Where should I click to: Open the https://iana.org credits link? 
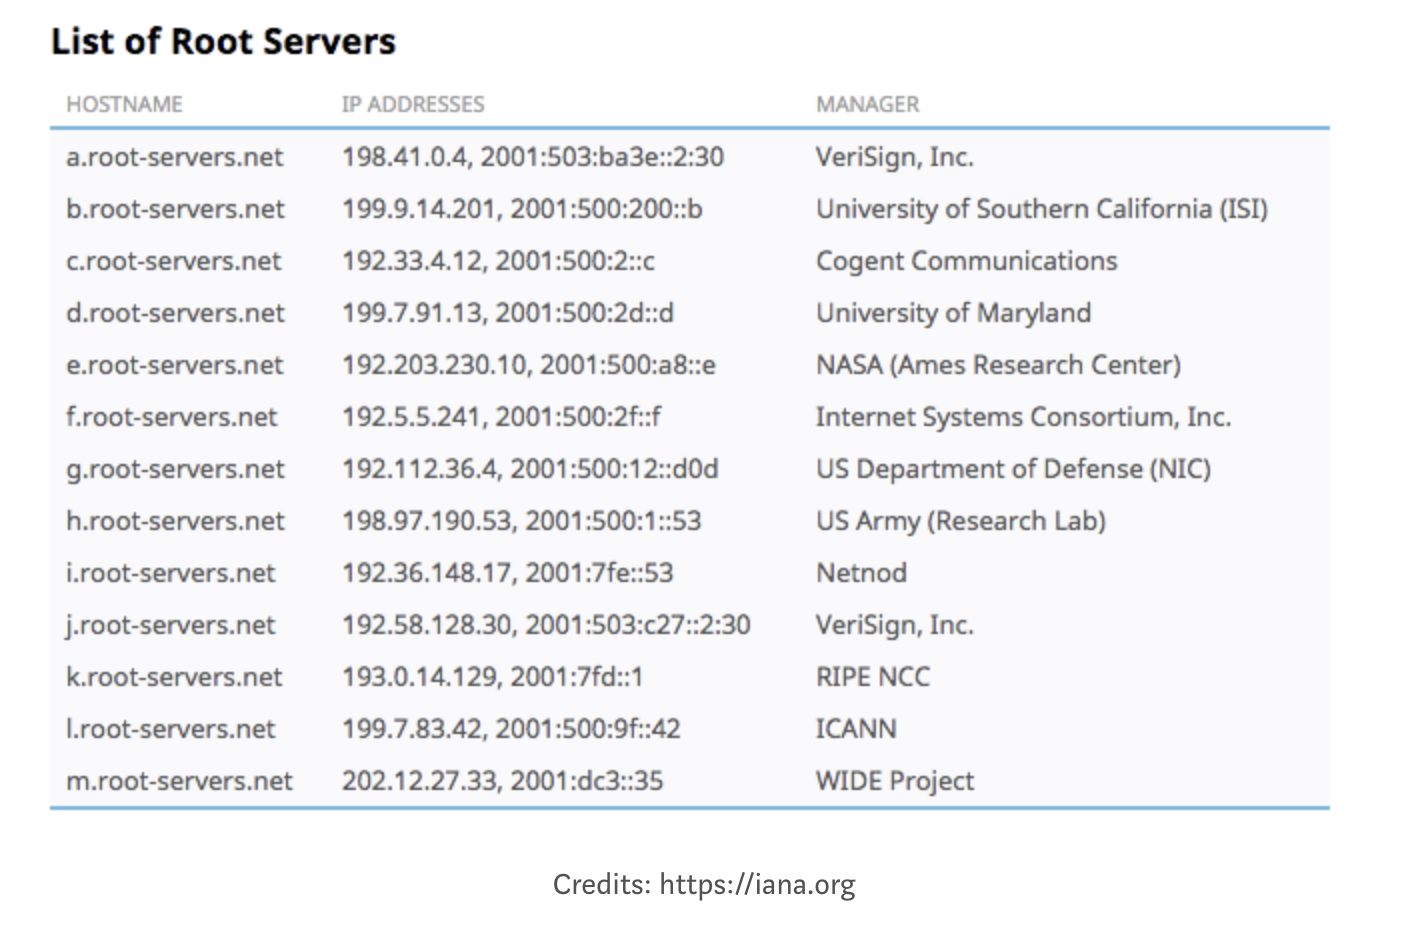click(x=757, y=884)
